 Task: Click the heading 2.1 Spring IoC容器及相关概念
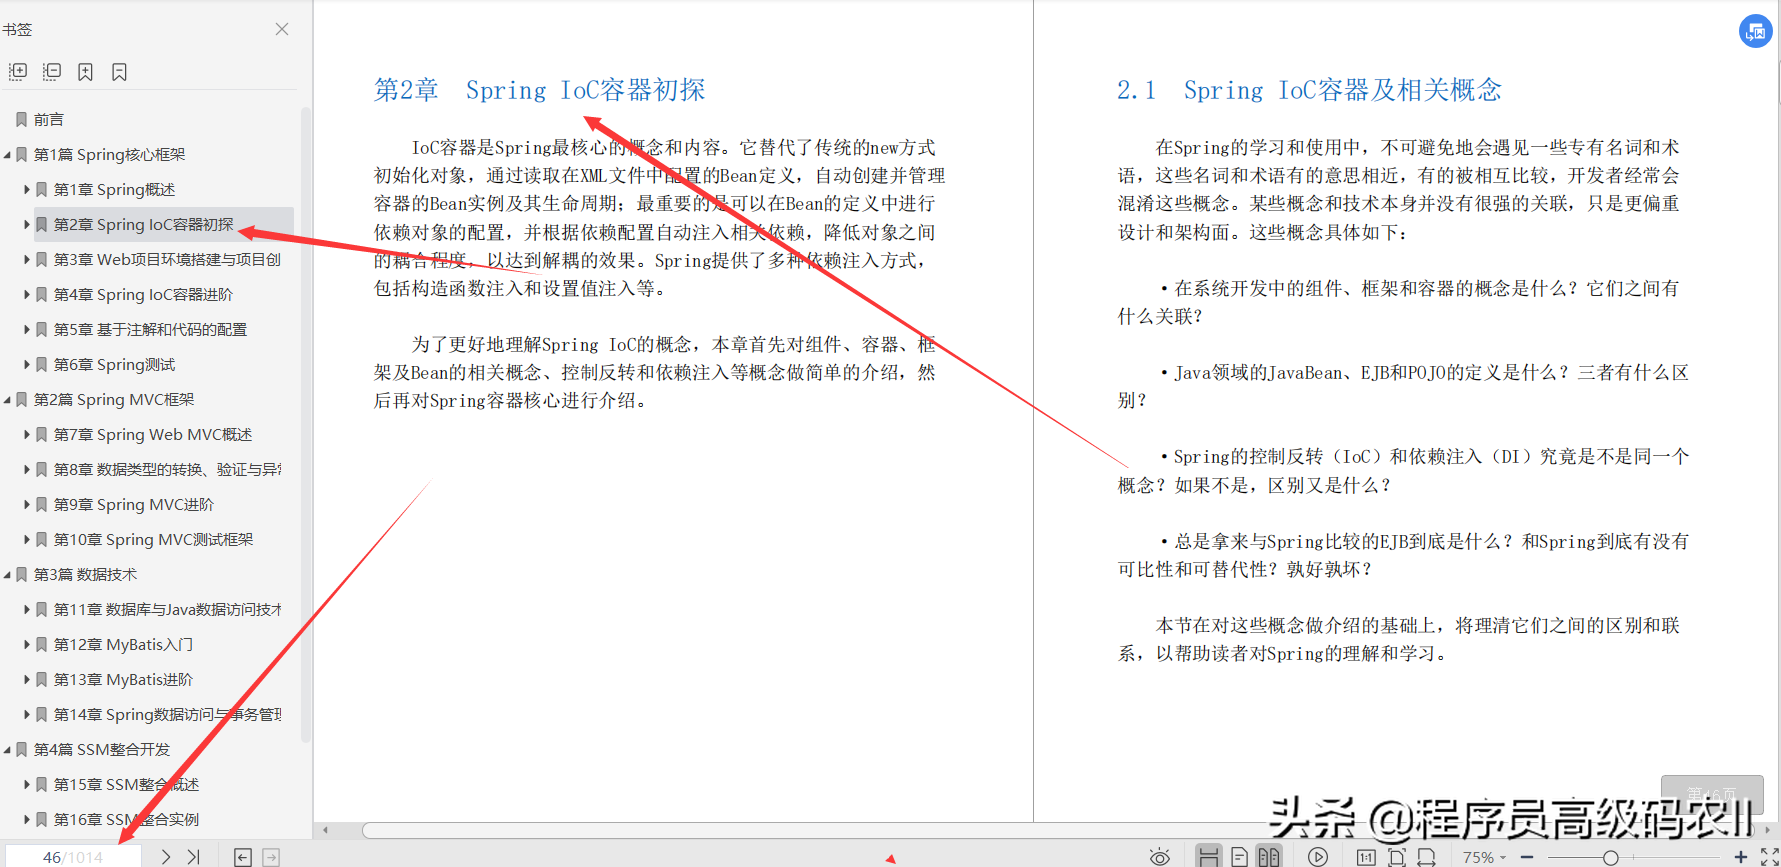point(1309,90)
